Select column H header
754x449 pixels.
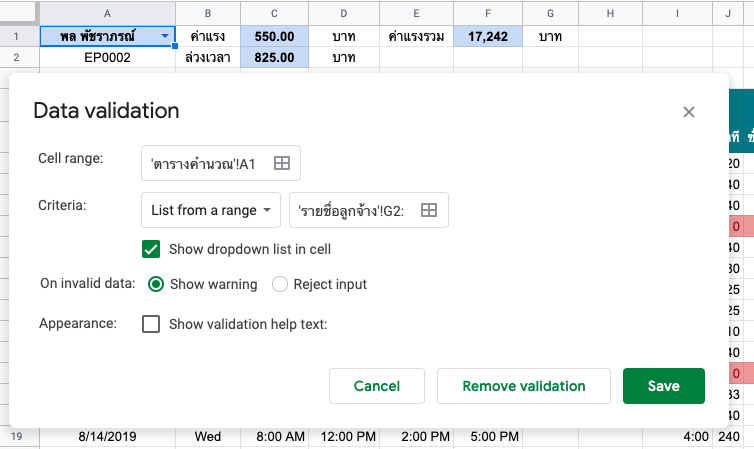pyautogui.click(x=610, y=13)
